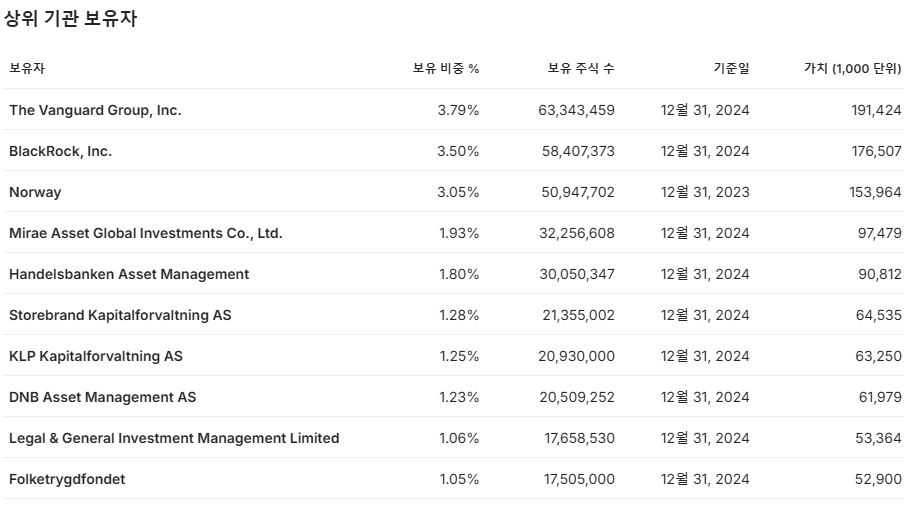914x507 pixels.
Task: Click the value 191,424
Action: (x=876, y=110)
